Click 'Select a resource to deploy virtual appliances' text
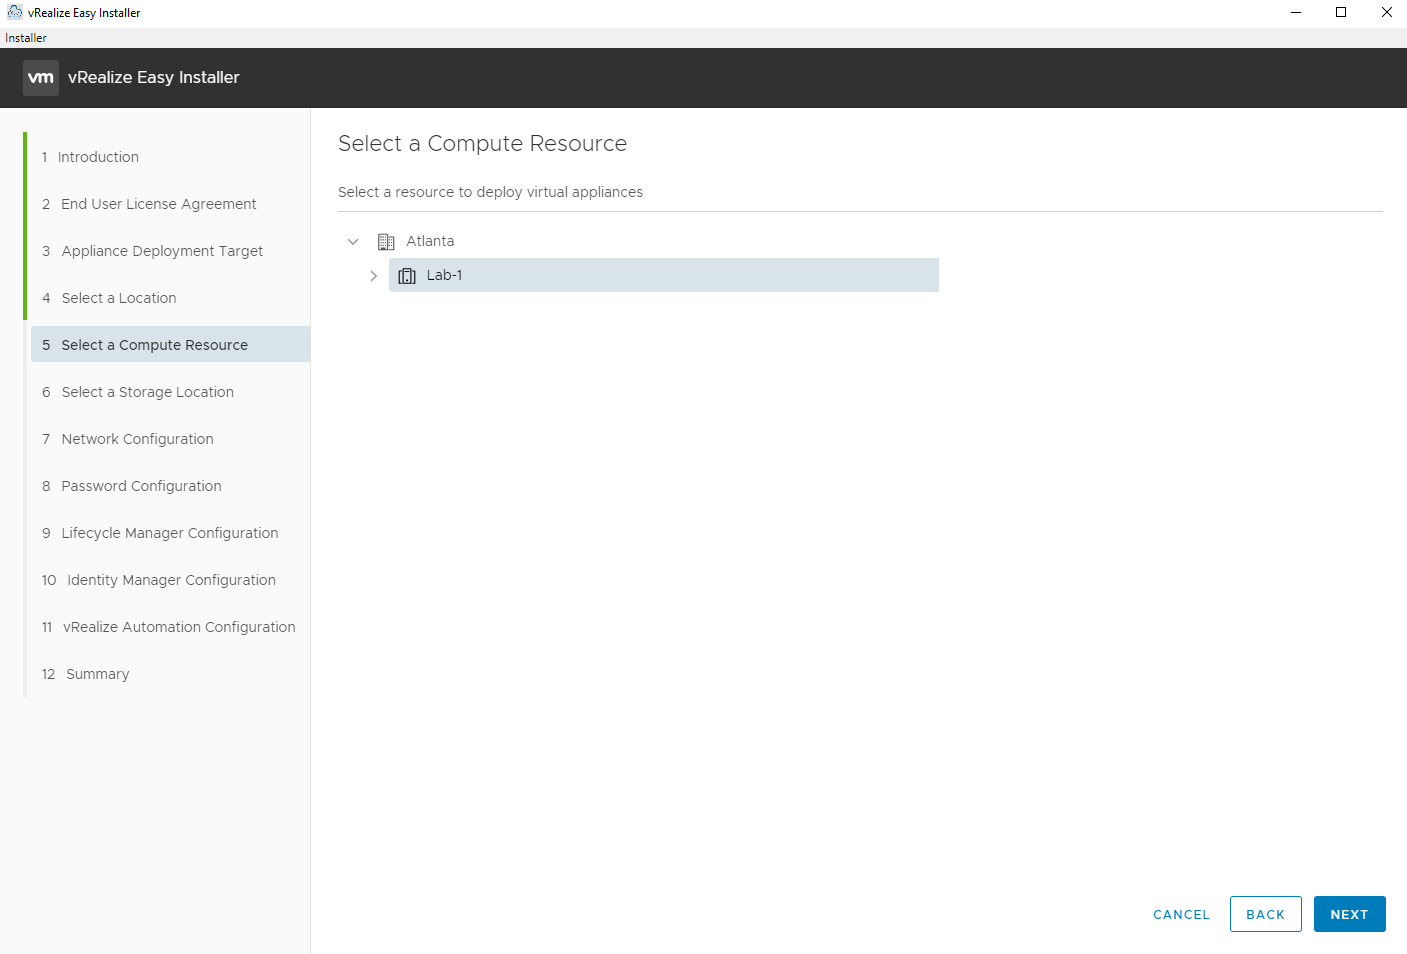 coord(490,192)
